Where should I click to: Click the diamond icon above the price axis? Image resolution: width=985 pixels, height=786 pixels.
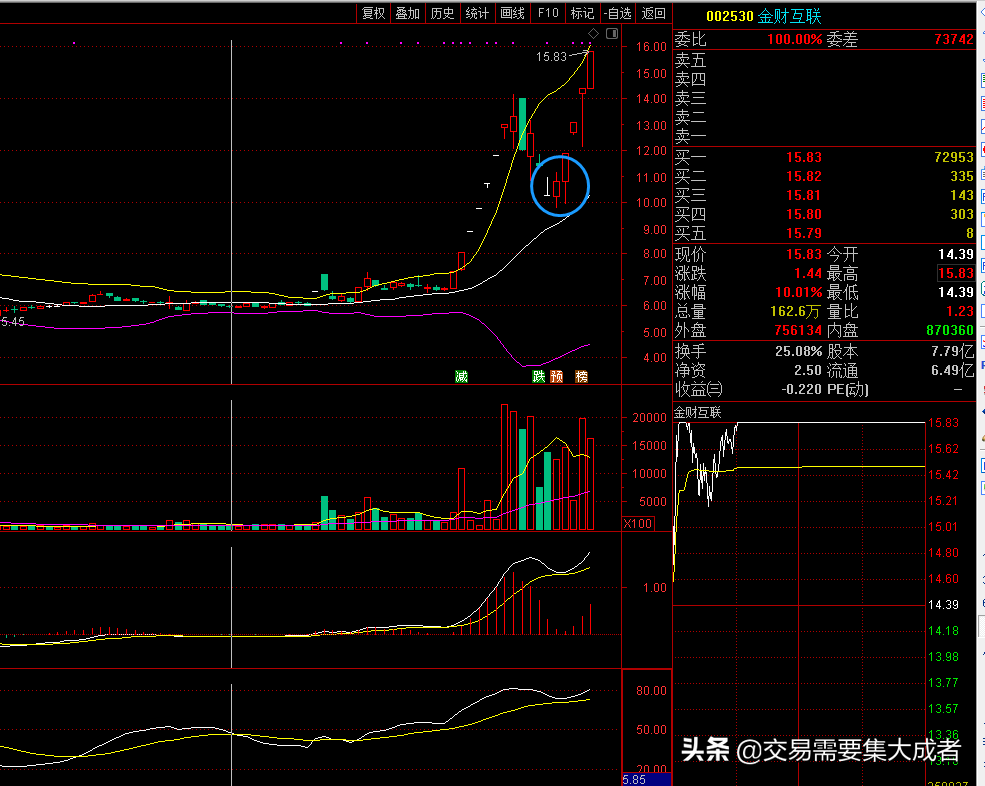pyautogui.click(x=593, y=35)
